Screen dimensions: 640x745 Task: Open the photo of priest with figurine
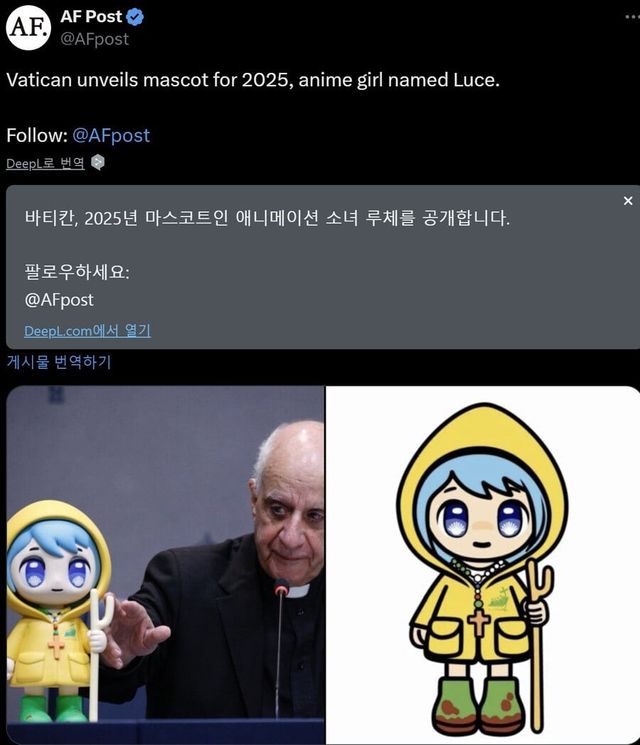click(x=165, y=565)
